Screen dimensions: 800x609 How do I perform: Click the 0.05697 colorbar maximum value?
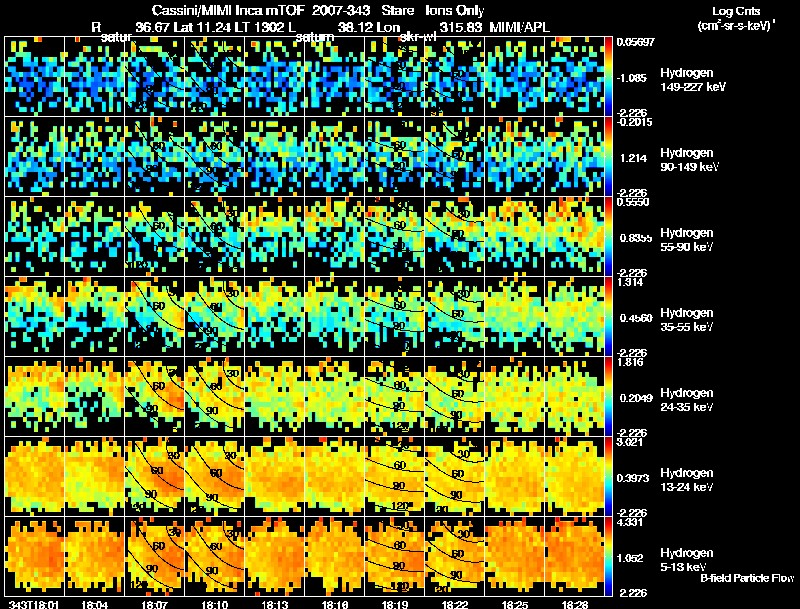[x=635, y=42]
